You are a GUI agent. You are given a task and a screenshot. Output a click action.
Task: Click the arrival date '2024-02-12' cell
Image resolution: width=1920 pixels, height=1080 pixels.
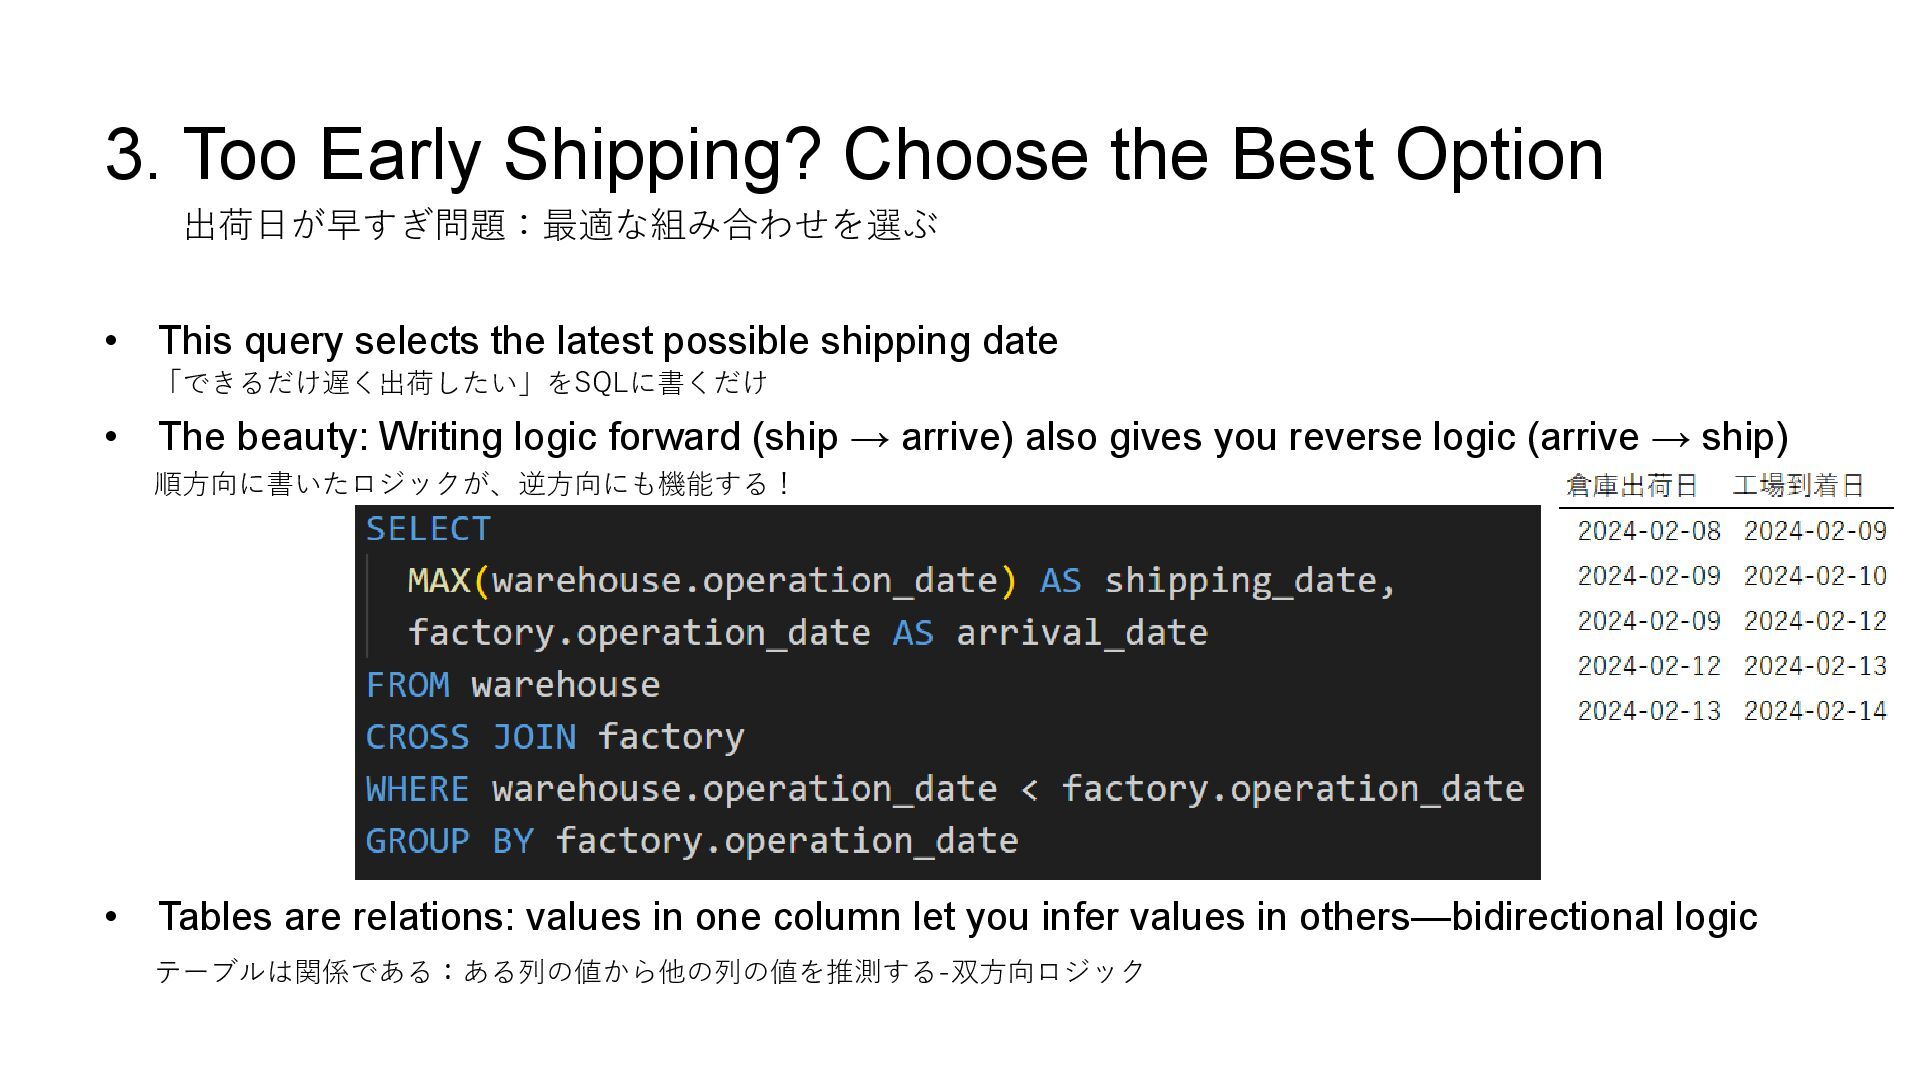(1815, 621)
